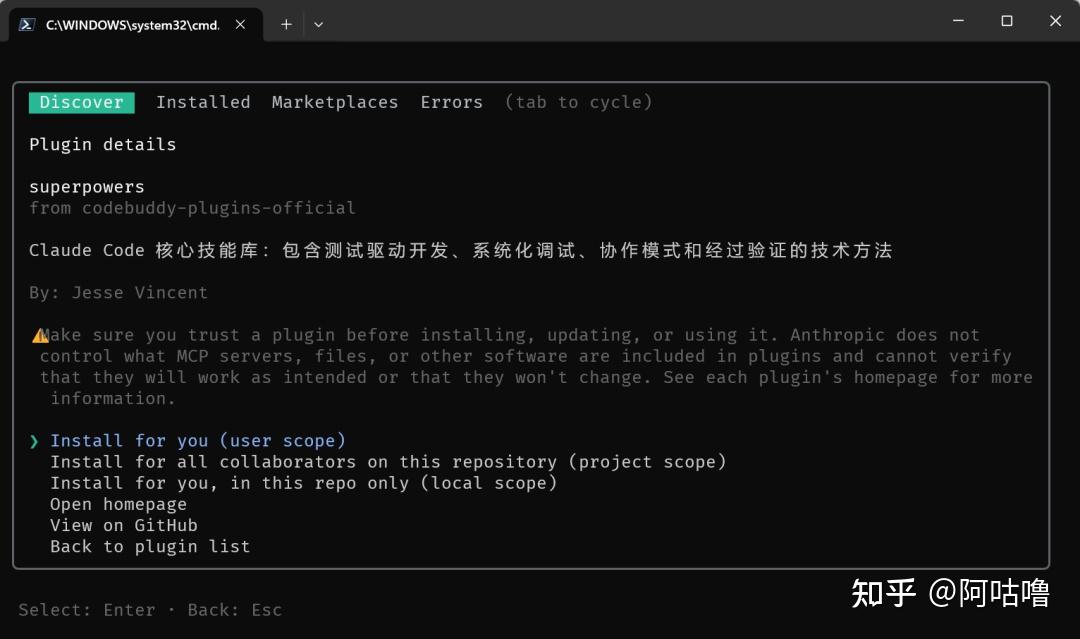The width and height of the screenshot is (1080, 639).
Task: Choose Install for all collaborators (project scope)
Action: click(x=388, y=462)
